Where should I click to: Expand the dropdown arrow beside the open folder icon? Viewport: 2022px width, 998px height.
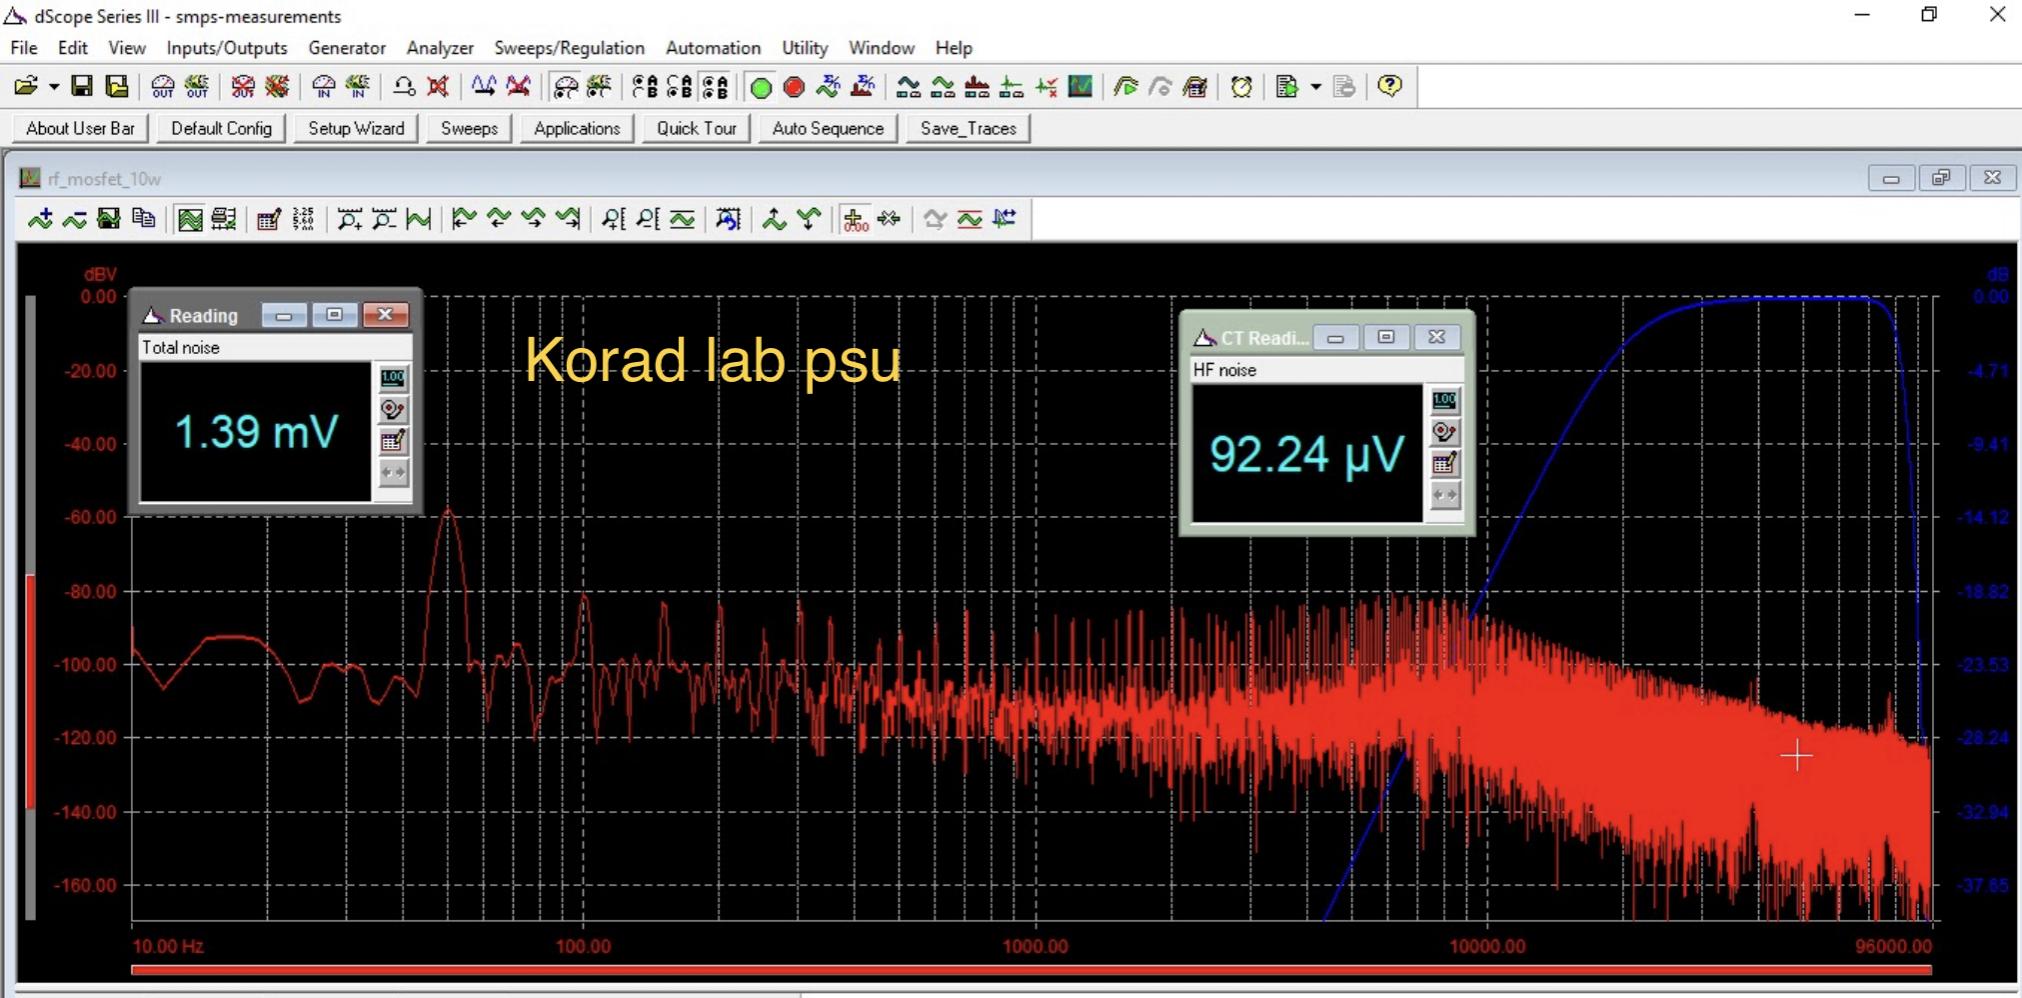pos(53,87)
